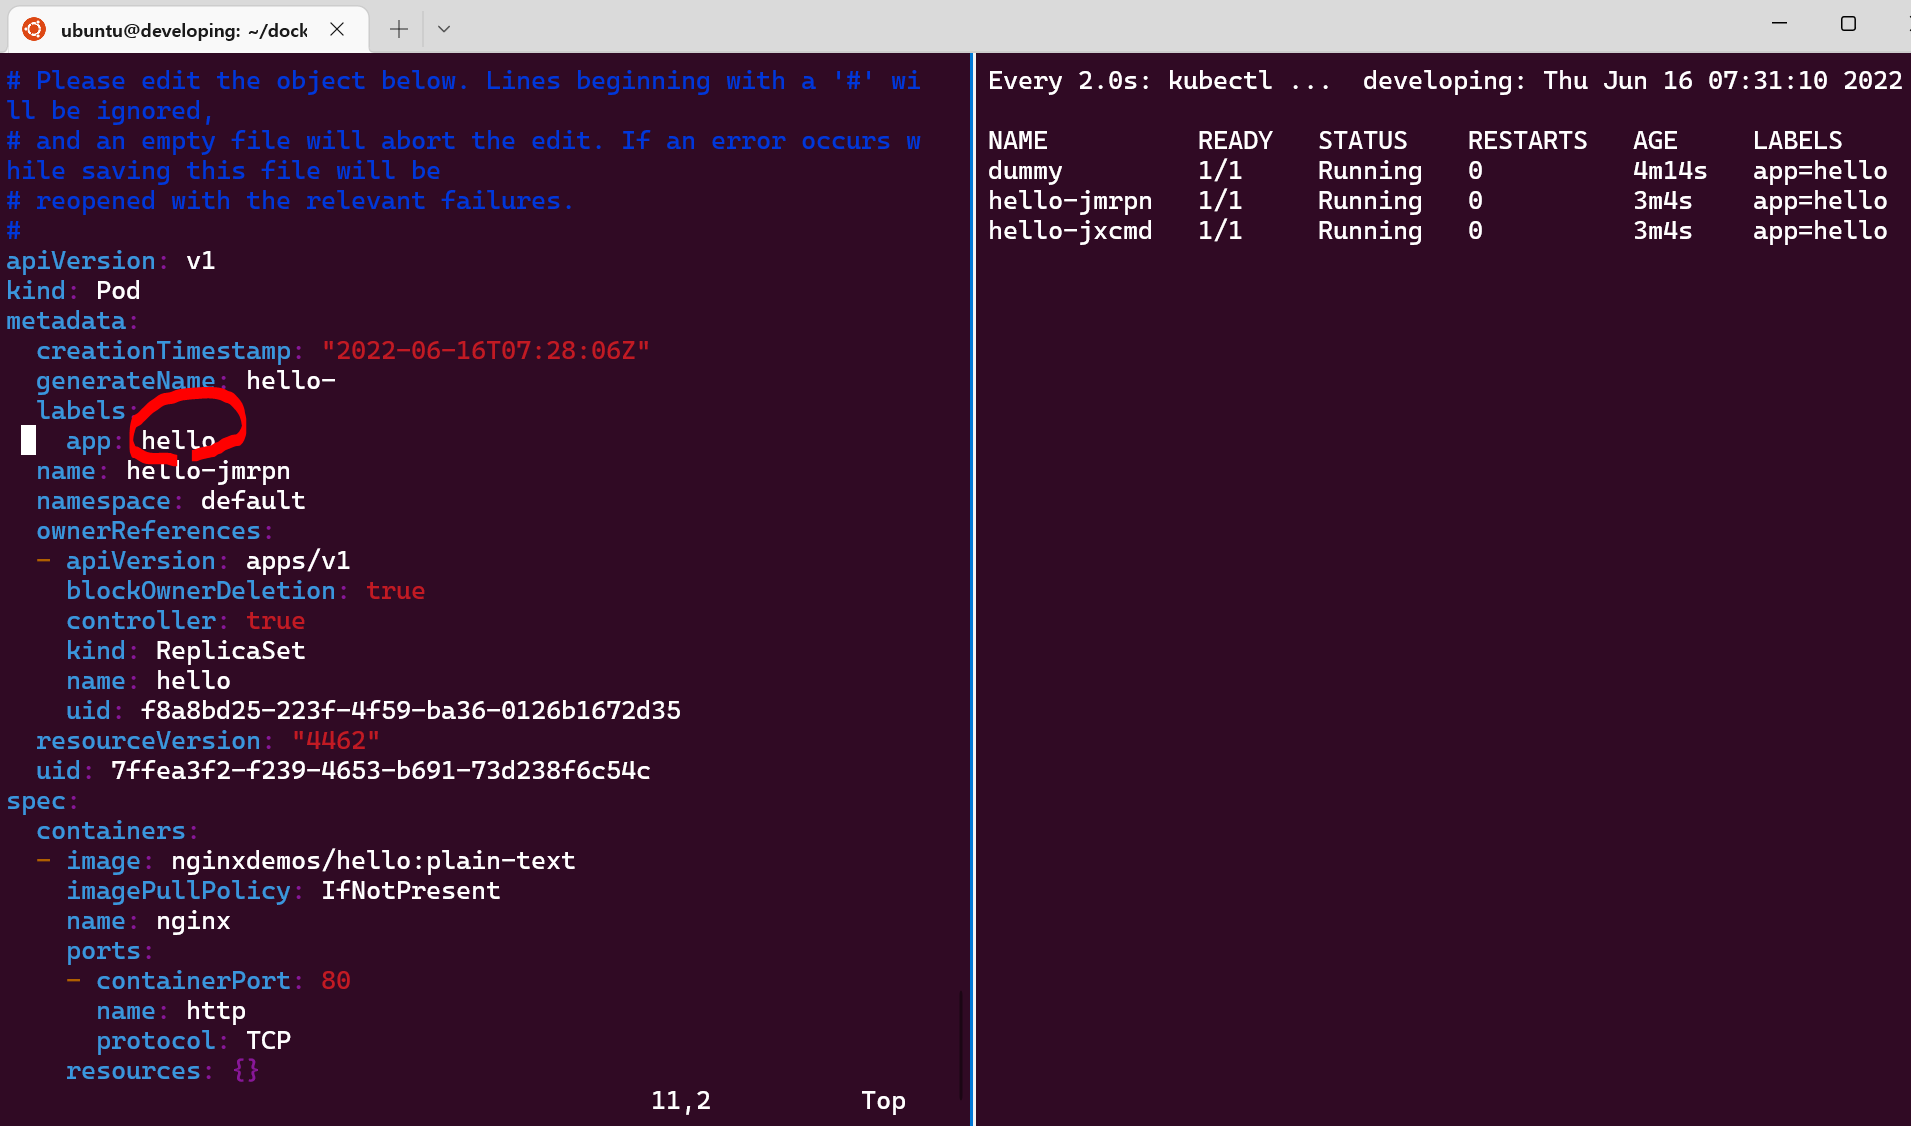
Task: Click 'hello-jxcmd' pod name in watch pane
Action: point(1070,231)
